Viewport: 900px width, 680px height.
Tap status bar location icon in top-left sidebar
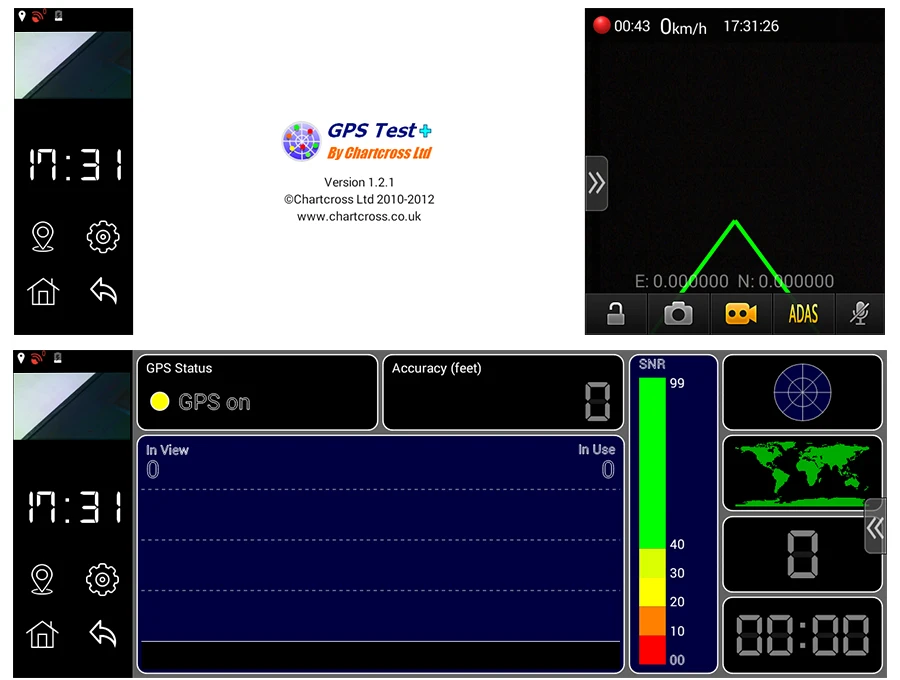click(22, 16)
